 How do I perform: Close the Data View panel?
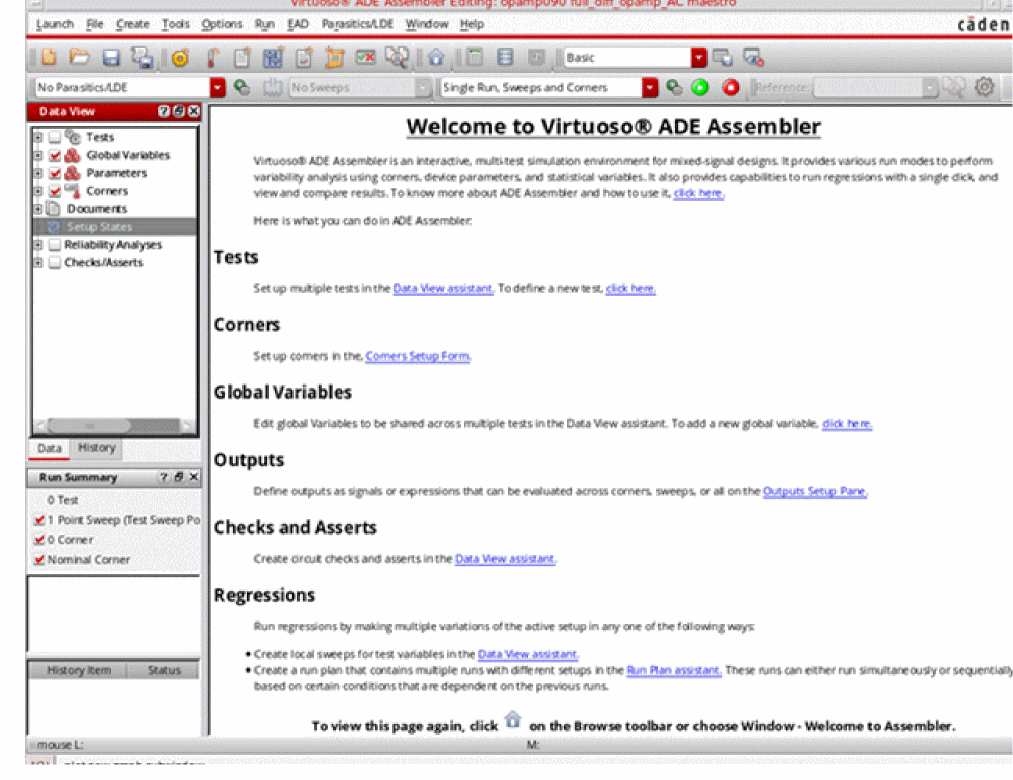pyautogui.click(x=193, y=111)
